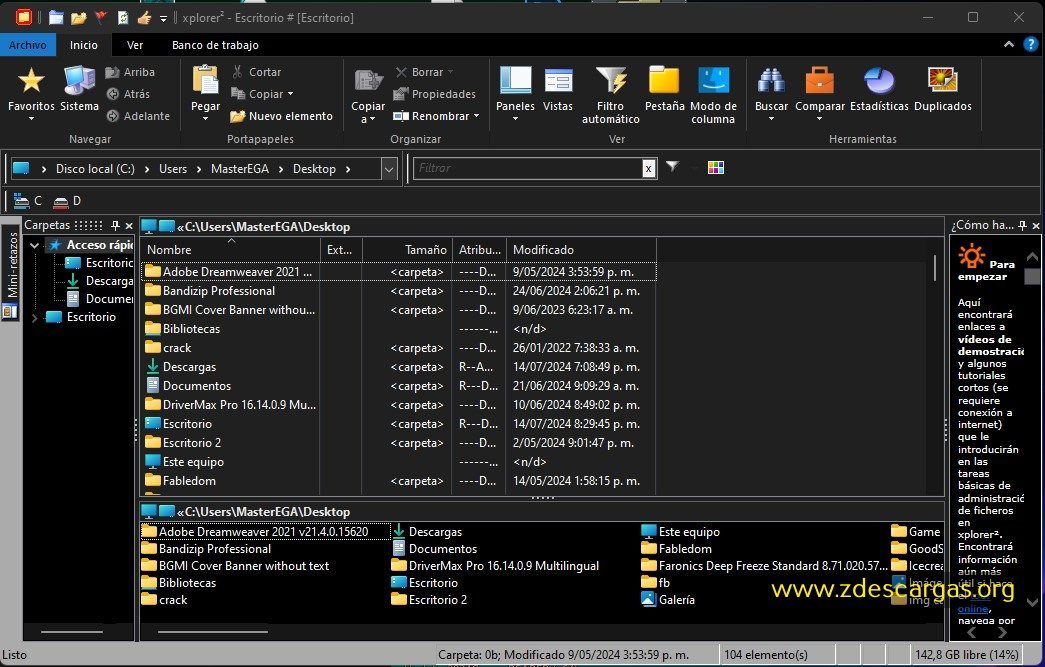Open the help question mark icon
Viewport: 1045px width, 667px height.
pyautogui.click(x=1030, y=45)
